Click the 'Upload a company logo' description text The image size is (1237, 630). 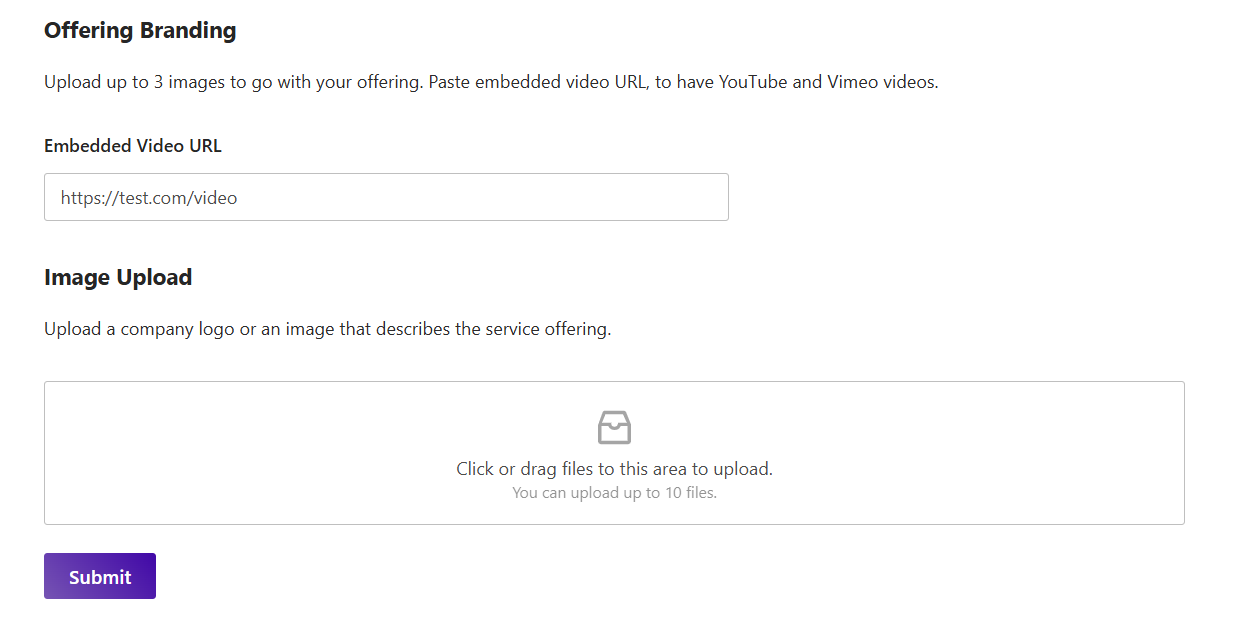327,329
